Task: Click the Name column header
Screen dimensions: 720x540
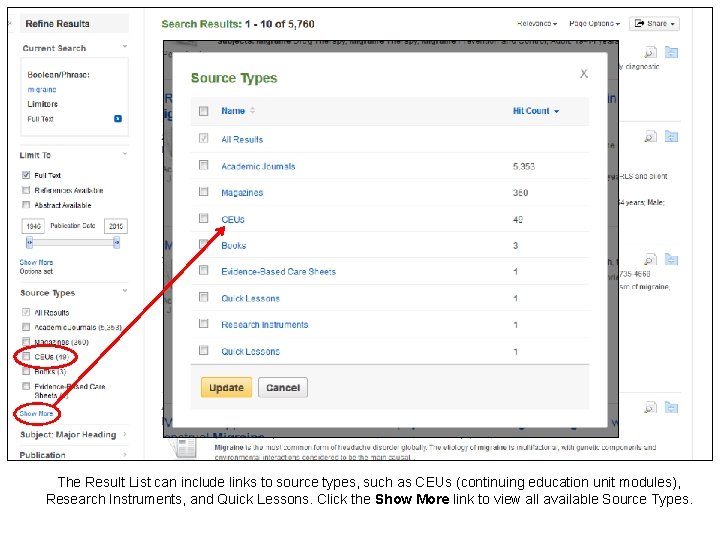Action: point(233,111)
